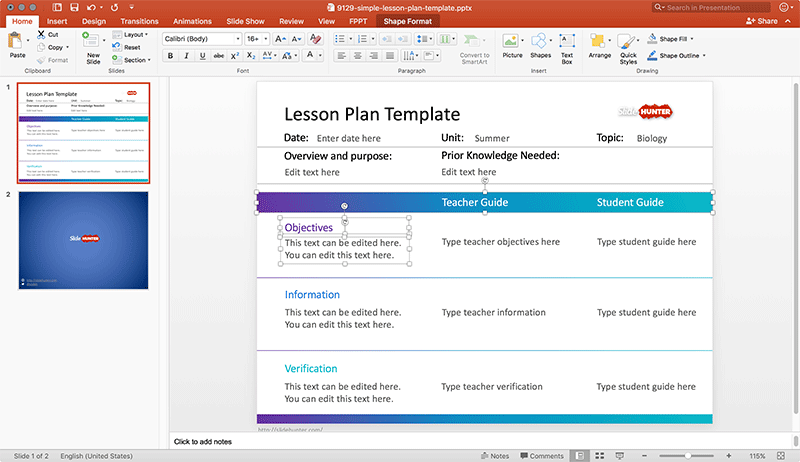
Task: Toggle underline formatting
Action: tap(203, 56)
